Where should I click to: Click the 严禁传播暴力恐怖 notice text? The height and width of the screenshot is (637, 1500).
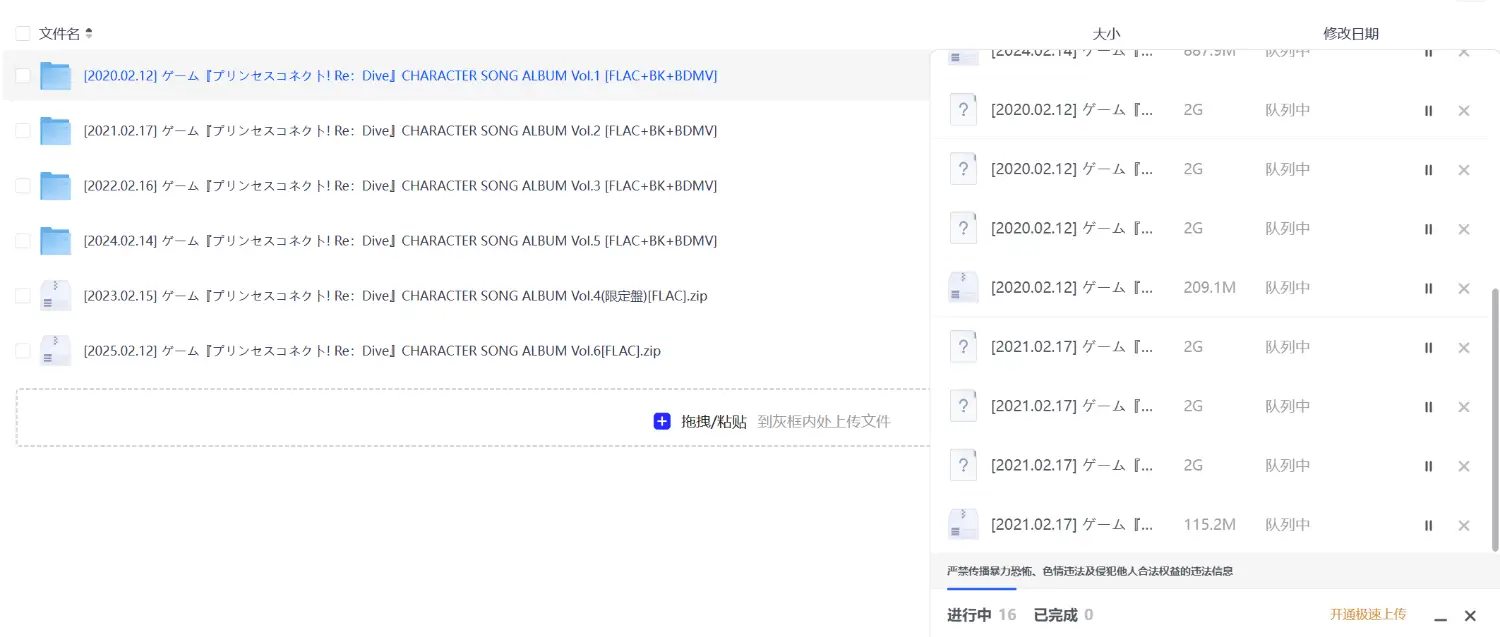tap(1090, 571)
